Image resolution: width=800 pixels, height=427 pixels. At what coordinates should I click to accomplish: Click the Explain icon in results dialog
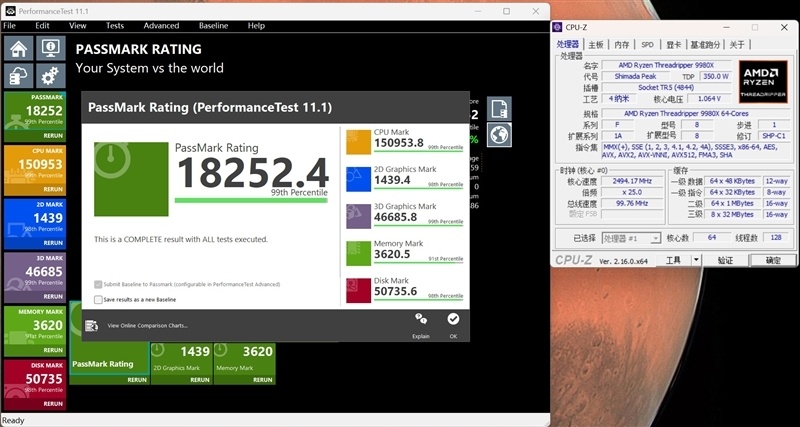click(x=421, y=321)
